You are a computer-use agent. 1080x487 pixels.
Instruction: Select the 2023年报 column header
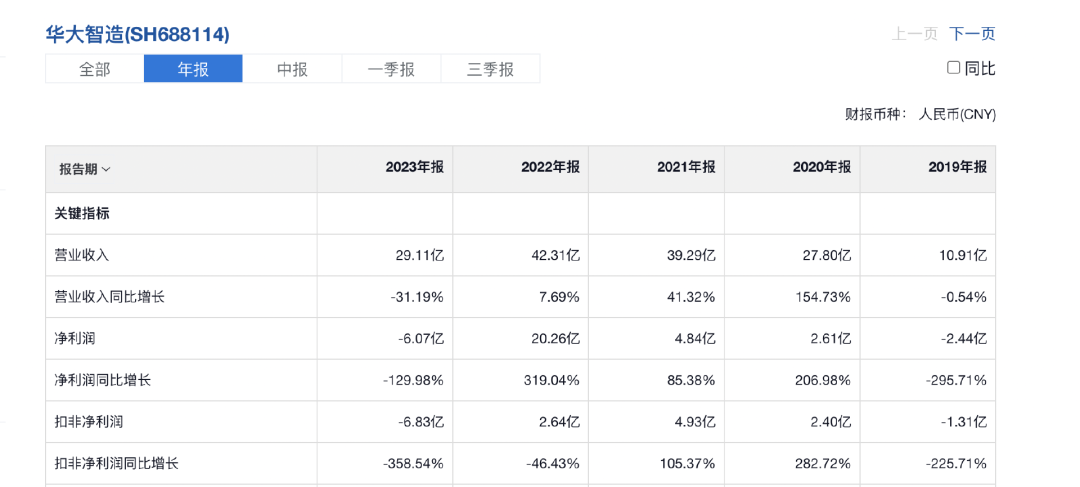[415, 167]
